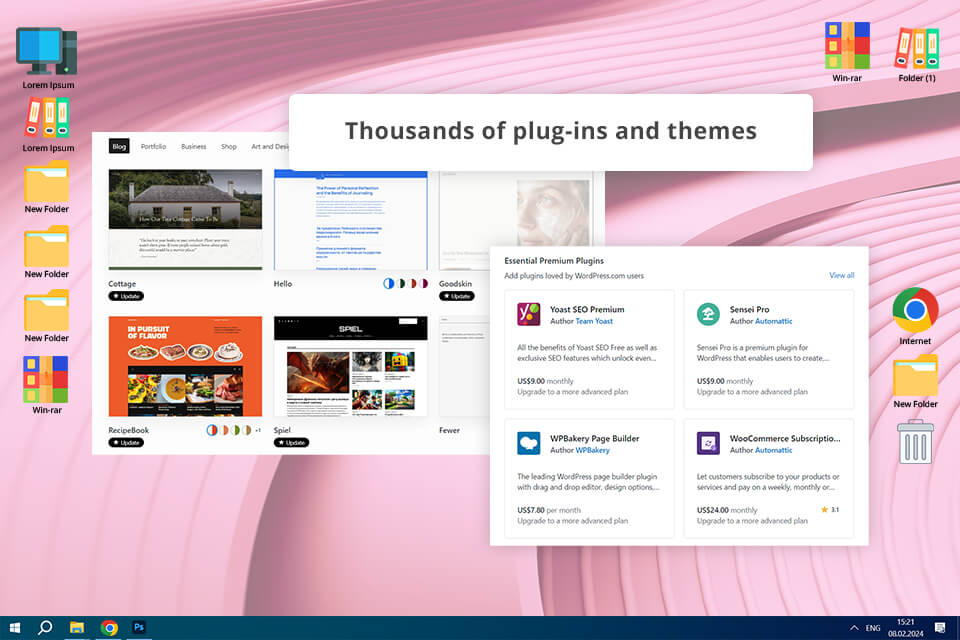Open the Cottage theme thumbnail
Image resolution: width=960 pixels, height=640 pixels.
click(185, 219)
